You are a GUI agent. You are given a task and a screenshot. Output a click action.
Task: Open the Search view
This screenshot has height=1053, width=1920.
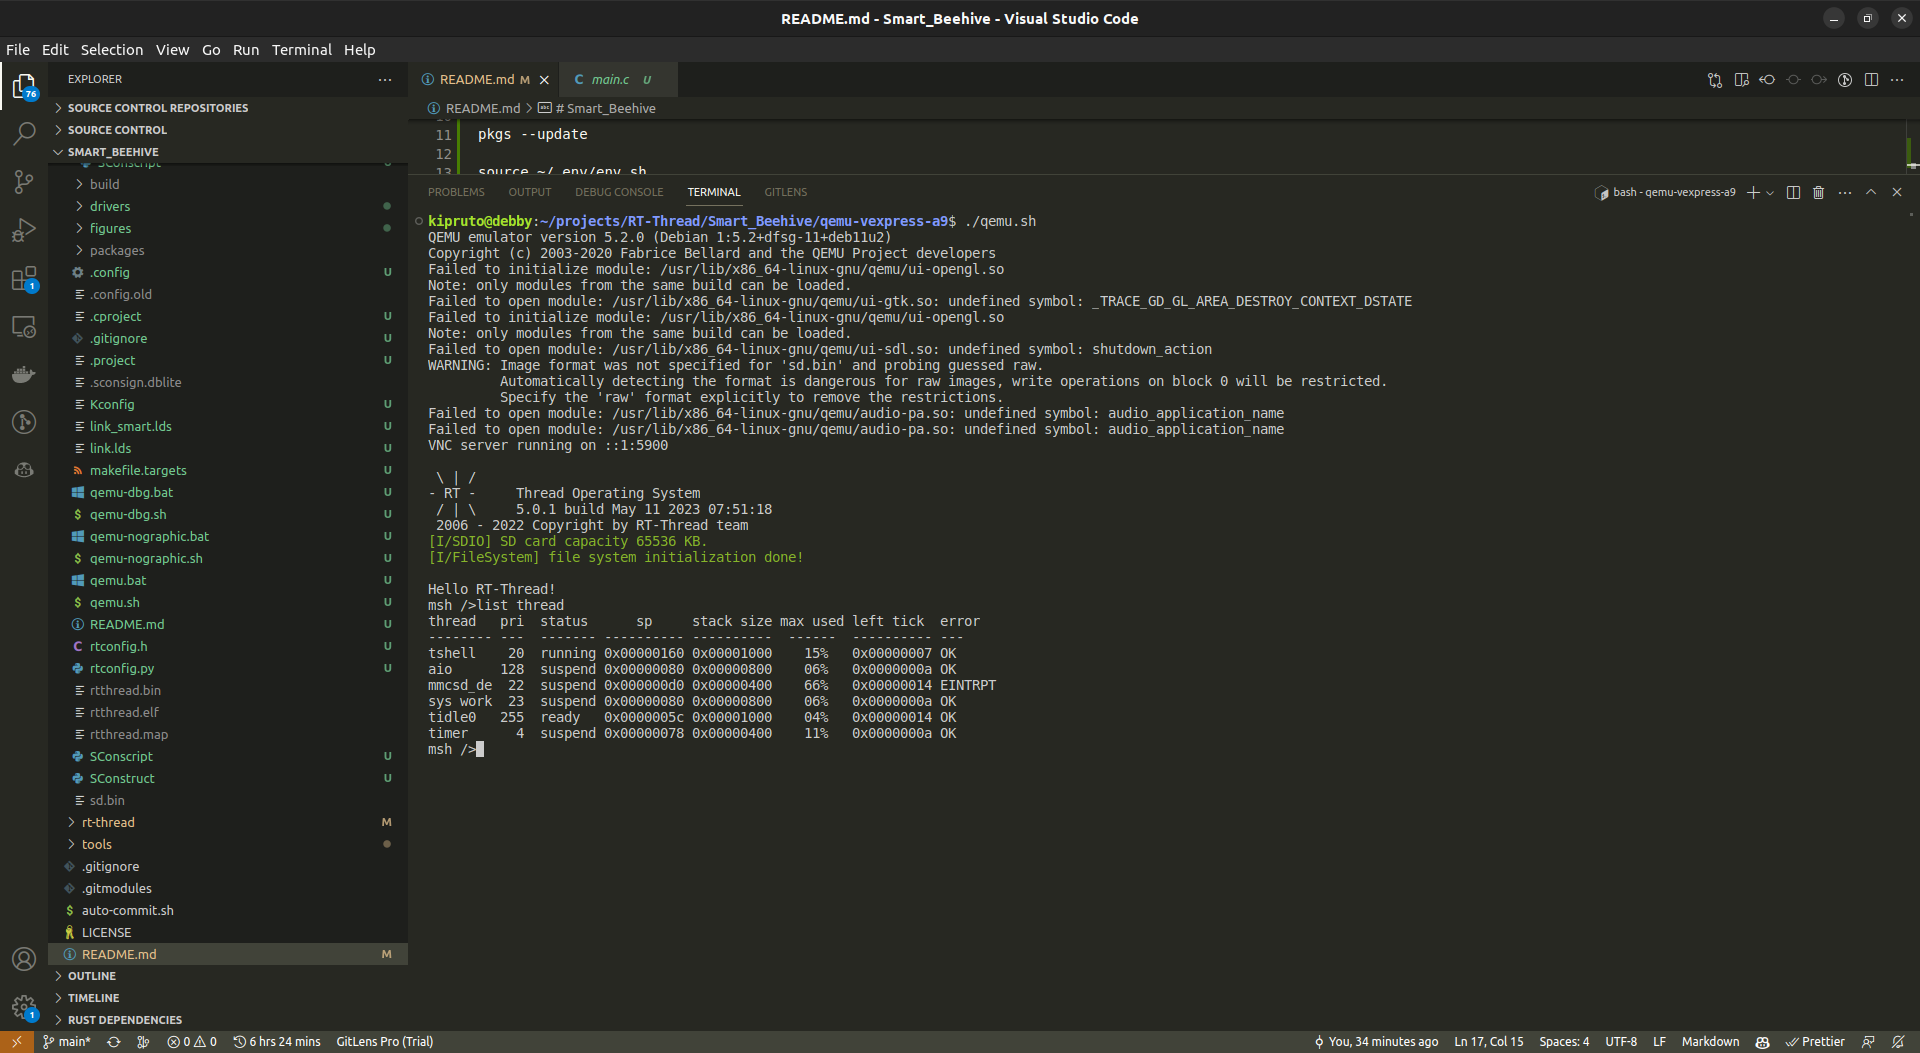coord(24,133)
